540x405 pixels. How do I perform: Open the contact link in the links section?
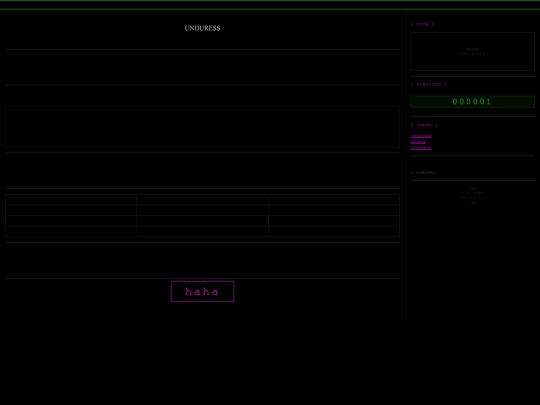[x=421, y=148]
